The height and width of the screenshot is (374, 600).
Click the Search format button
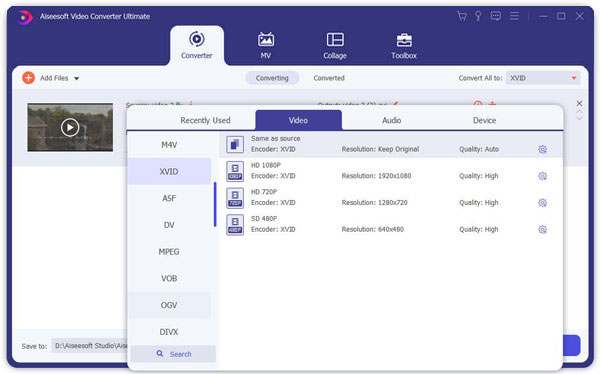[173, 354]
